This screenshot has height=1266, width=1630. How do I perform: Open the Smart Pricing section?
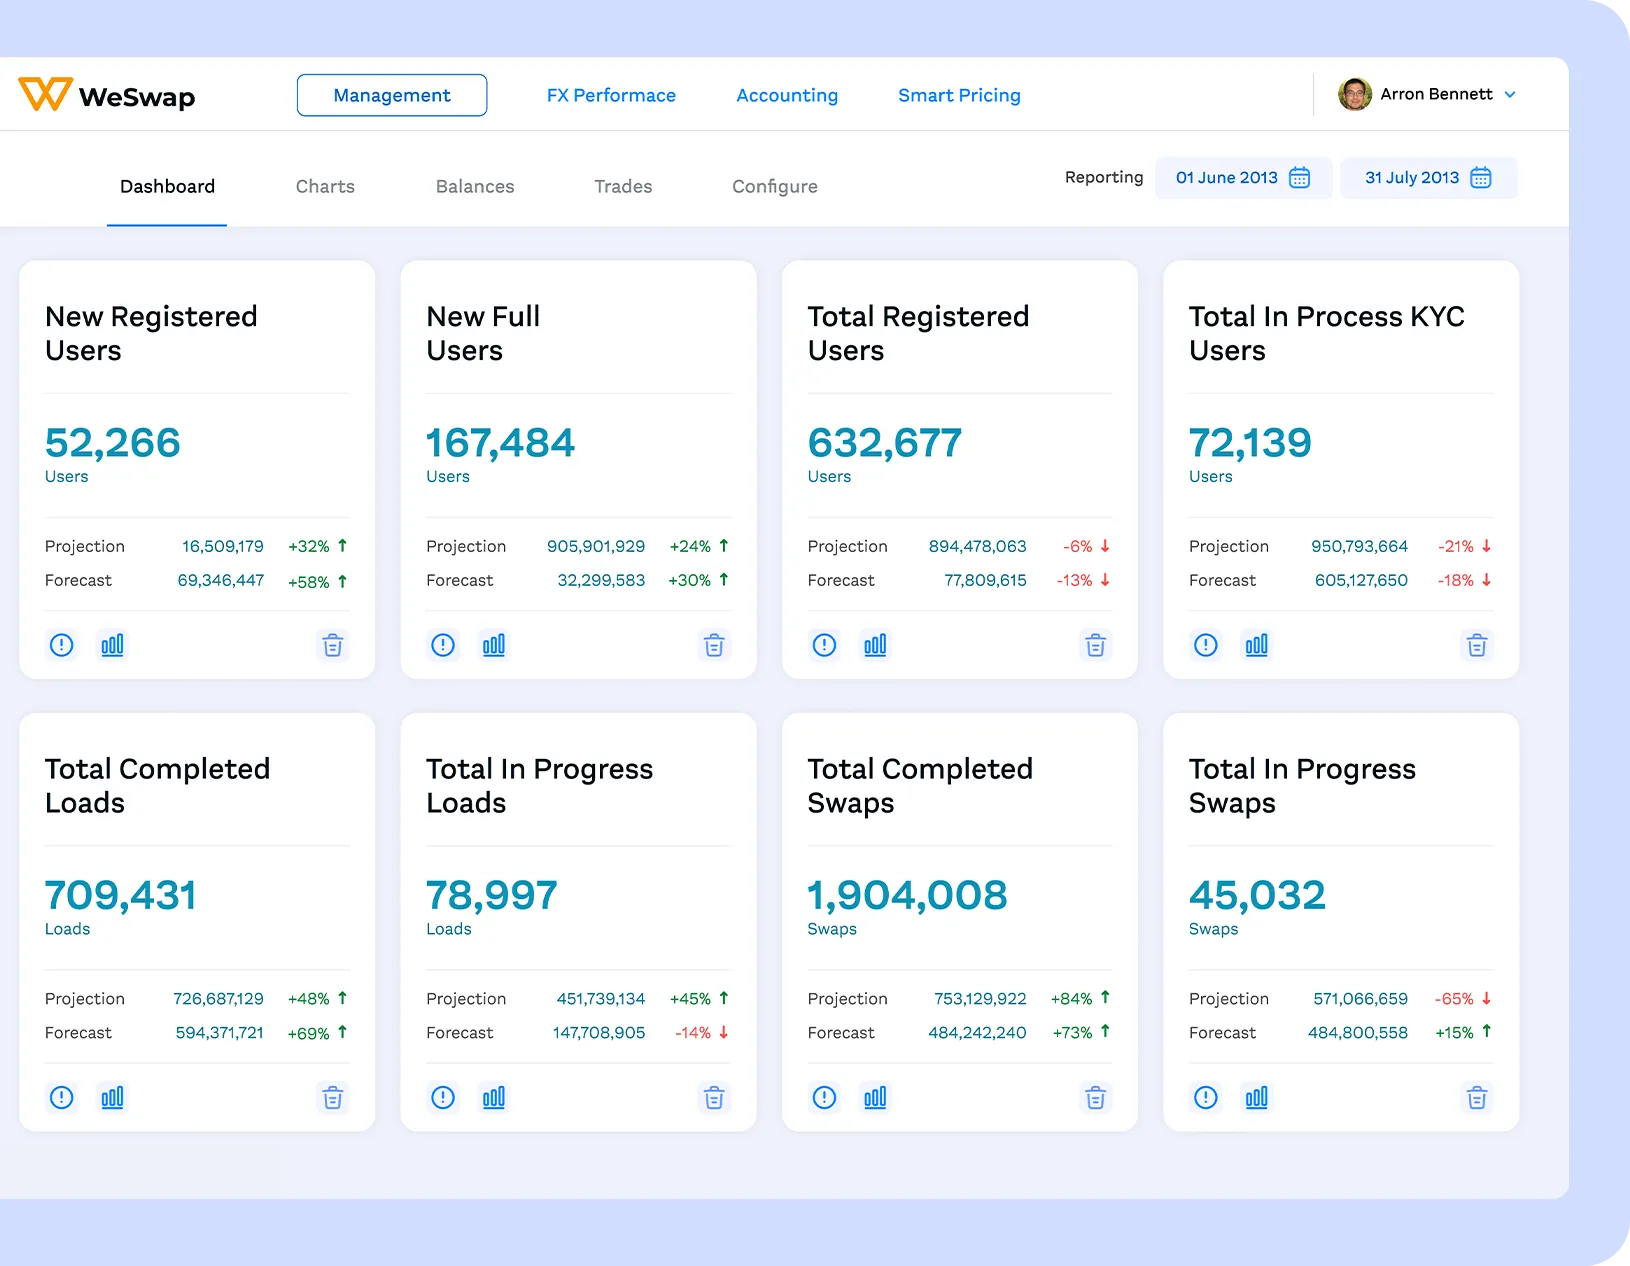959,95
